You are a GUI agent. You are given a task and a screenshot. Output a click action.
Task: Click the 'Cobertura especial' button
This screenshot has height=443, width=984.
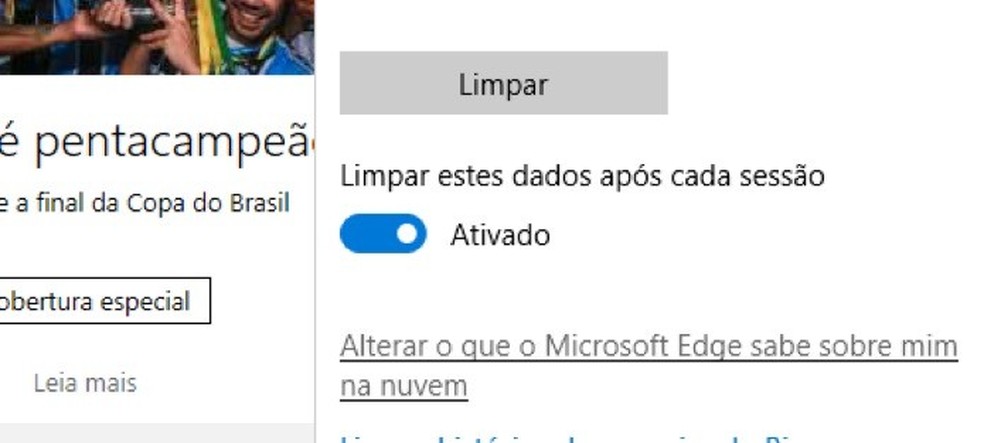[x=104, y=301]
